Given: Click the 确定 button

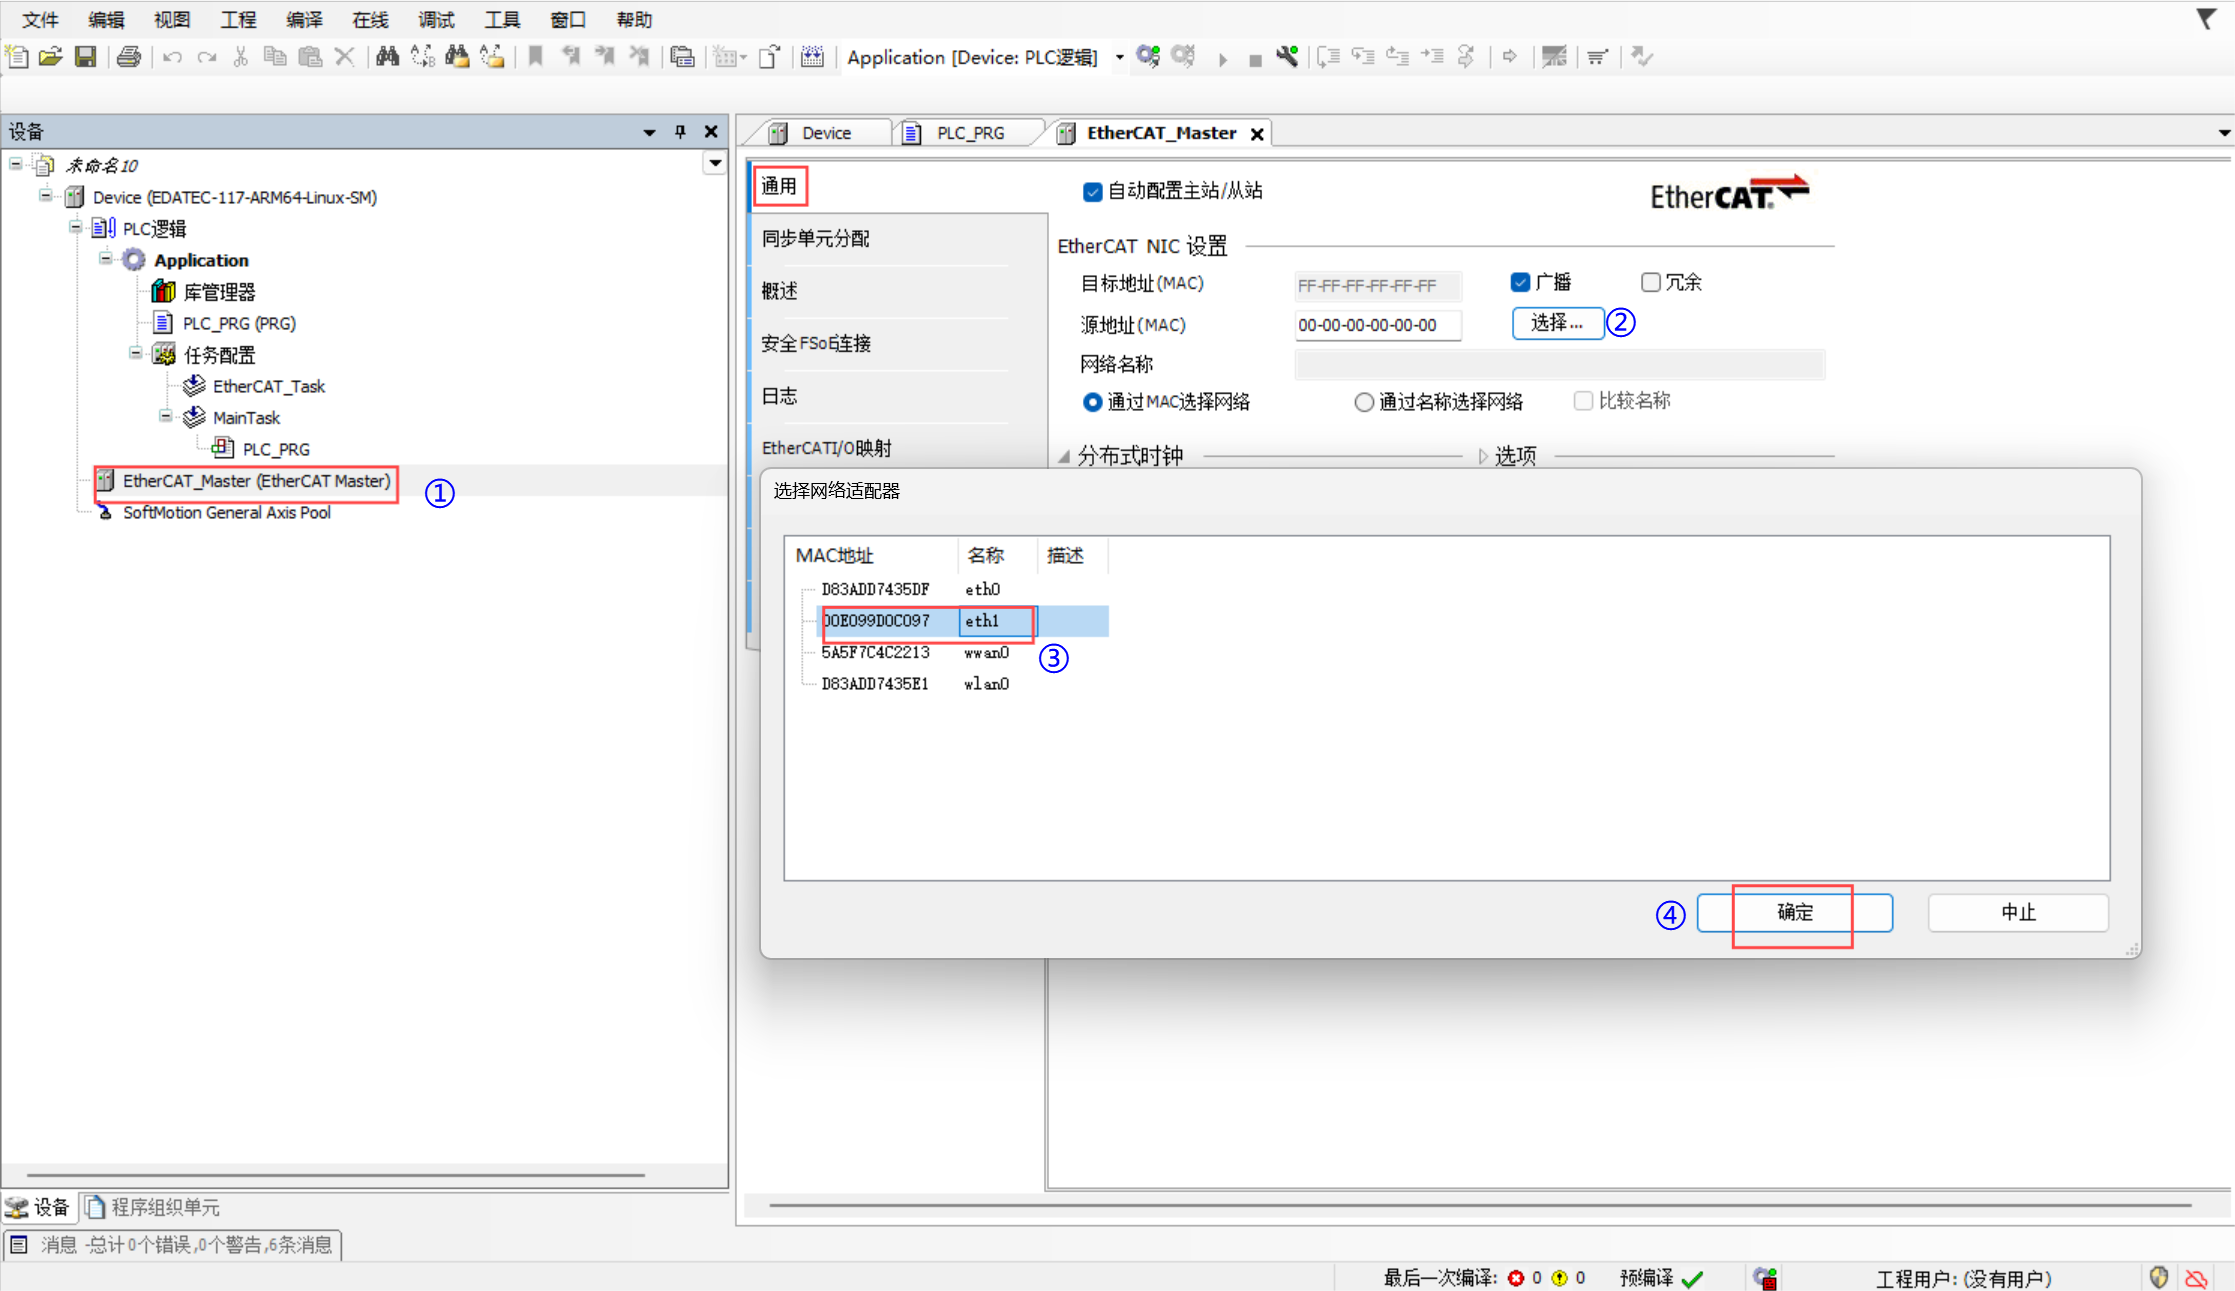Looking at the screenshot, I should point(1794,912).
